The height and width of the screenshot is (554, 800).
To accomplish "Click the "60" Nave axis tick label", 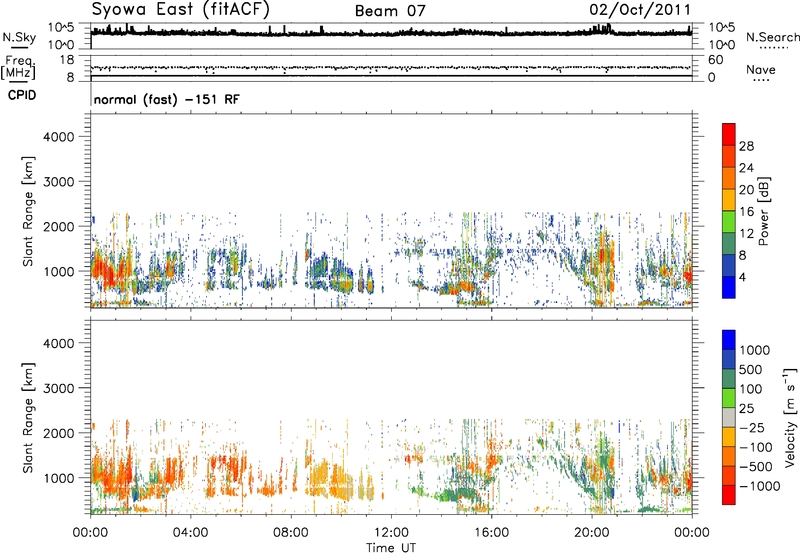I will coord(716,60).
